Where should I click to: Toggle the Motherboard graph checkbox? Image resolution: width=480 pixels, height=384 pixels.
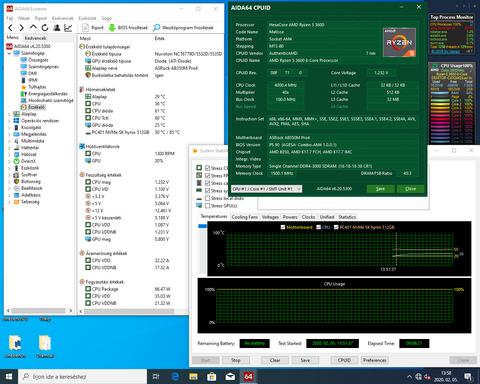coord(283,227)
